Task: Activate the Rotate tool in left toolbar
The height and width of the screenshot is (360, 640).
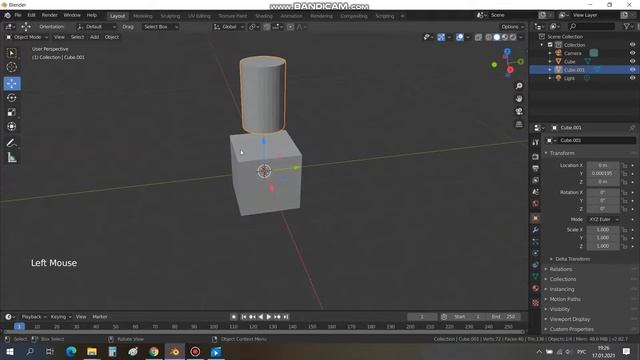Action: point(11,98)
